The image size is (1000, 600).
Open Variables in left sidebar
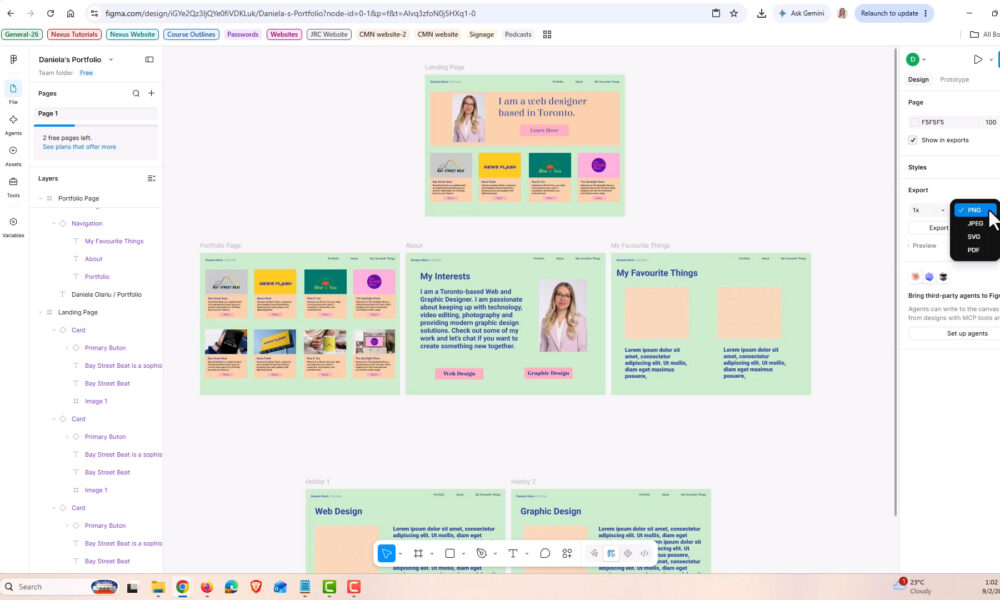point(13,226)
